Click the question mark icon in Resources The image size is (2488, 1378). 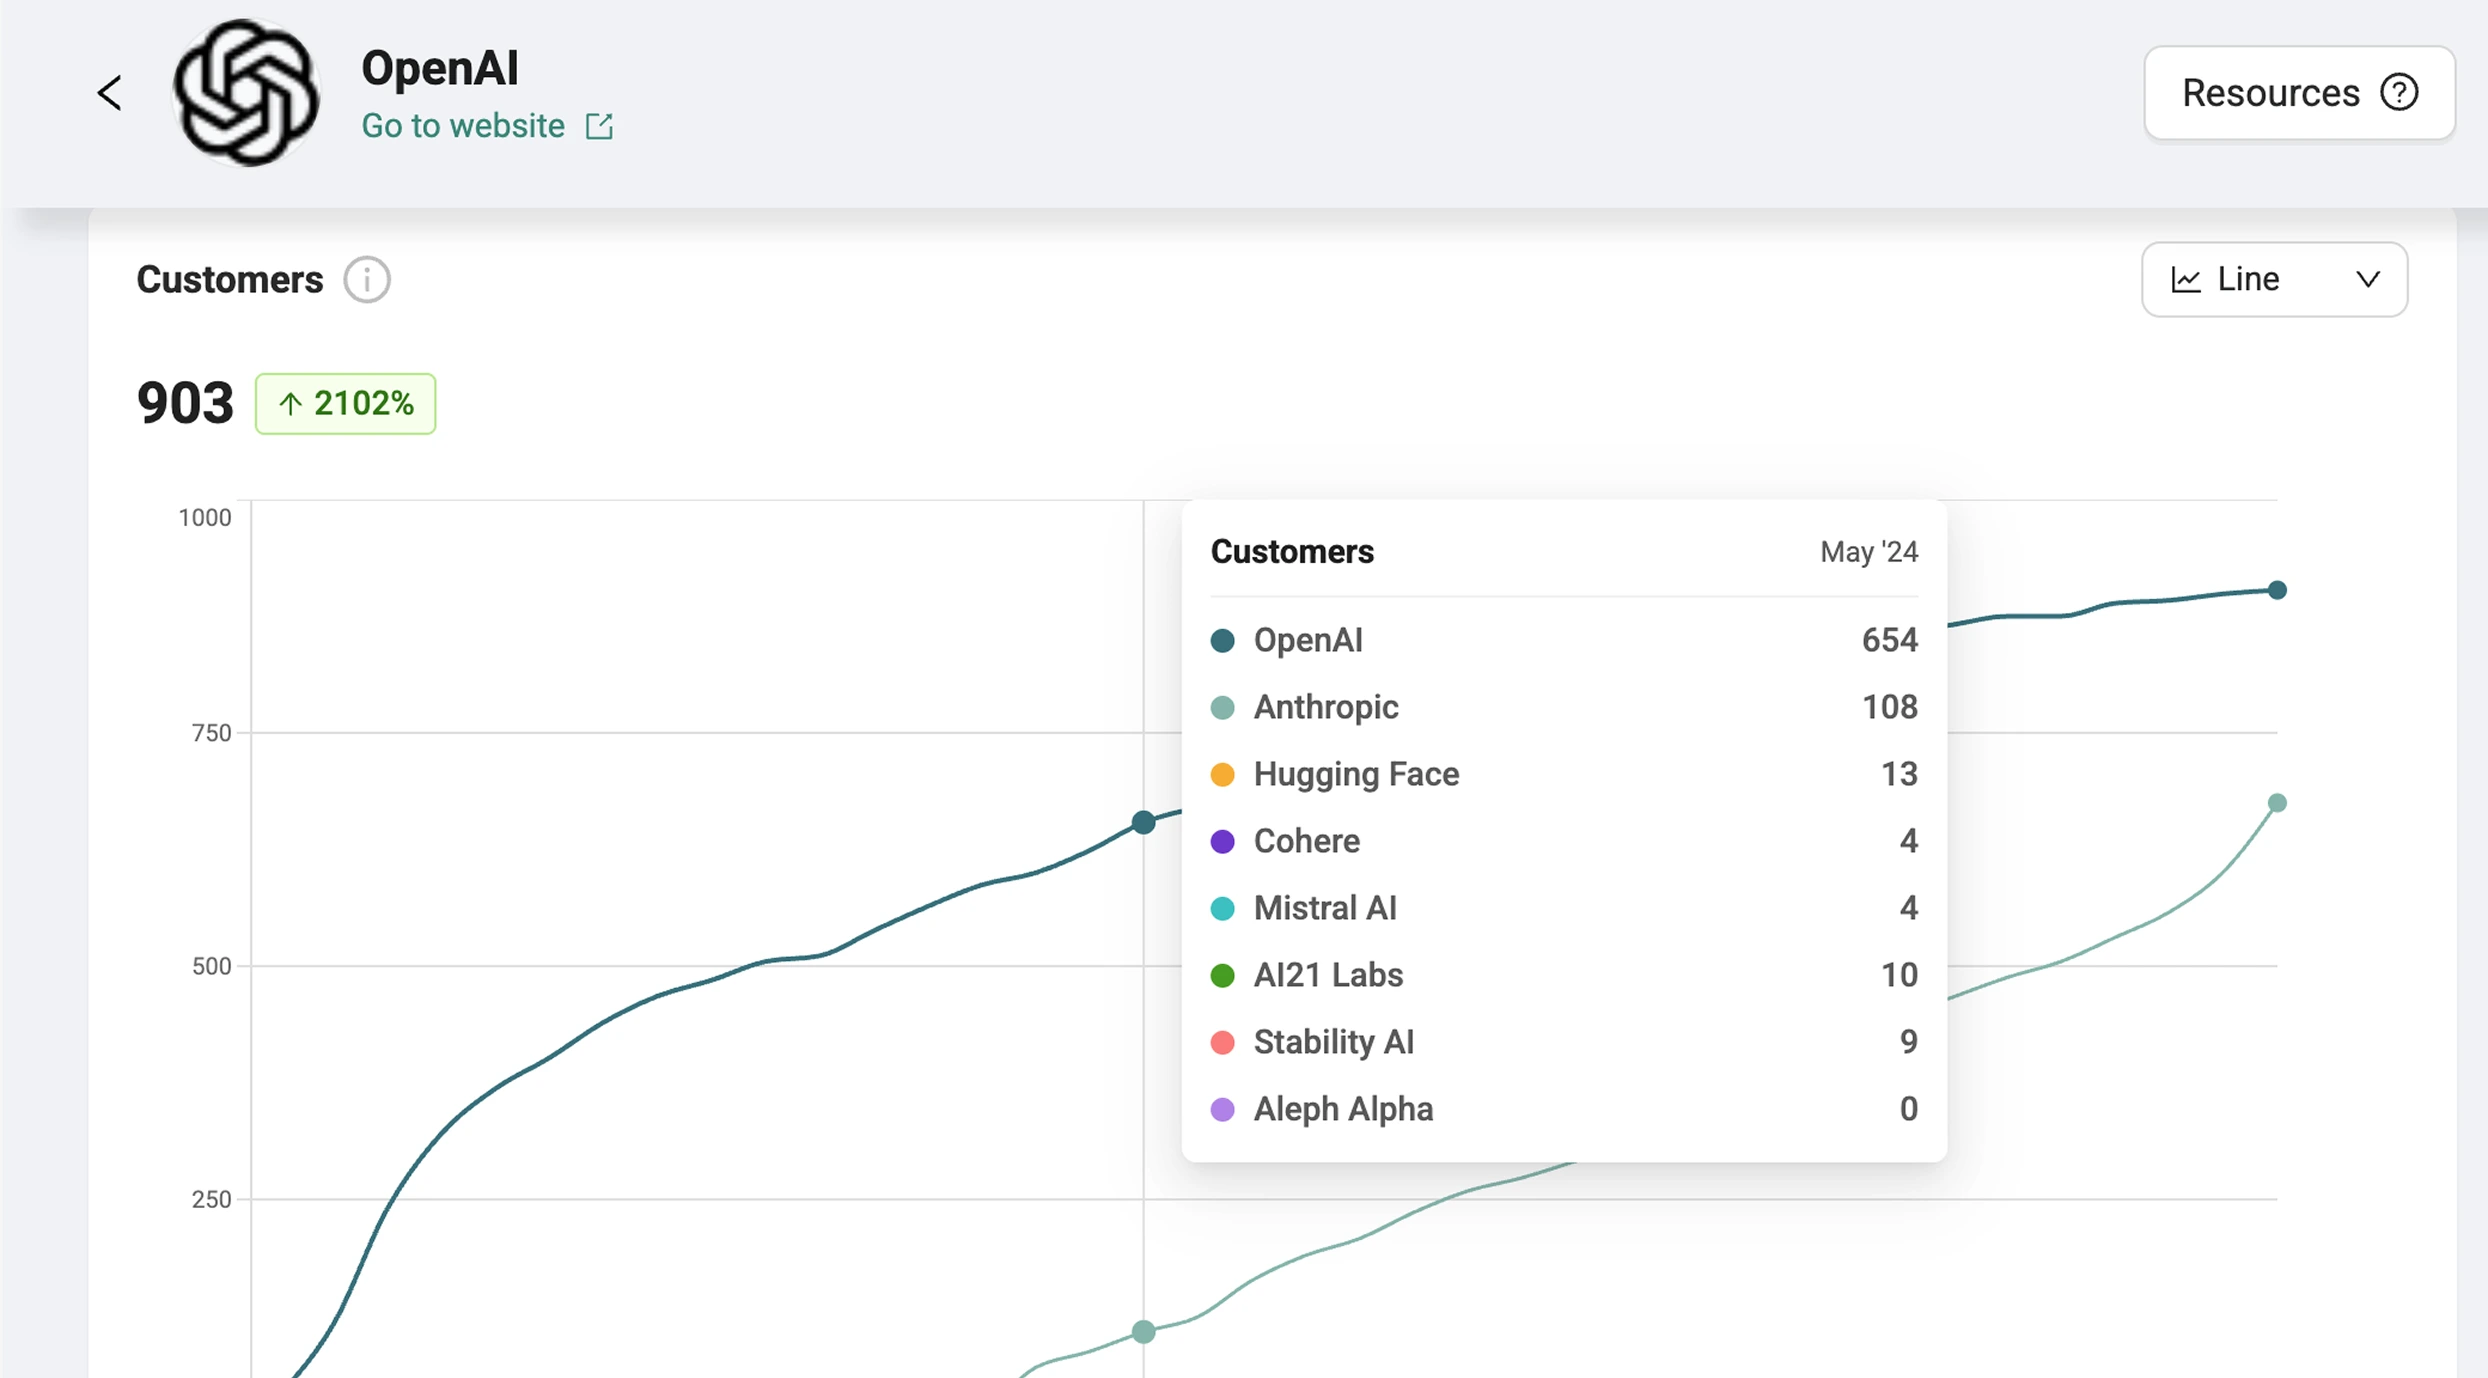tap(2399, 93)
